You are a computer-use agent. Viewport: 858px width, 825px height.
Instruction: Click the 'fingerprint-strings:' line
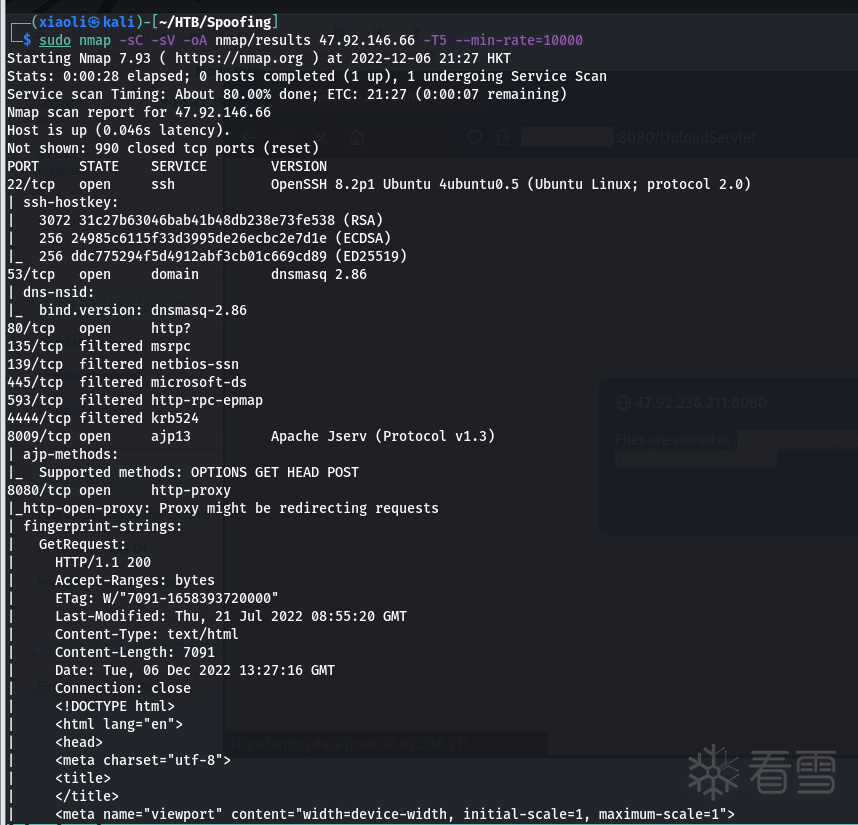point(102,526)
